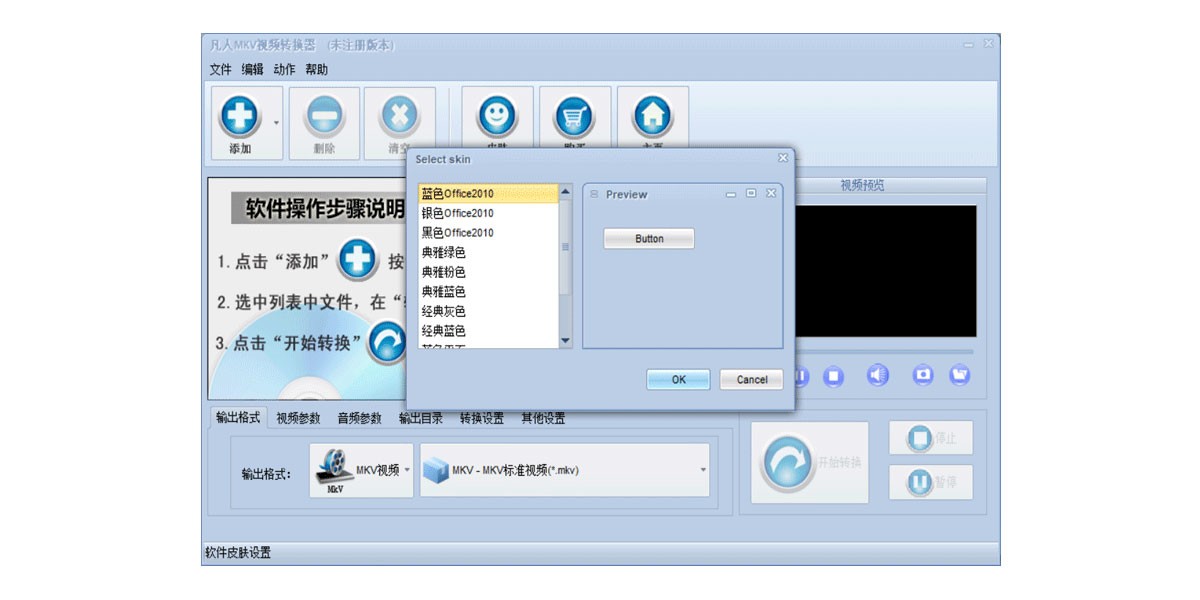This screenshot has height=600, width=1200.
Task: Click the 暂停 pause conversion button
Action: [931, 483]
